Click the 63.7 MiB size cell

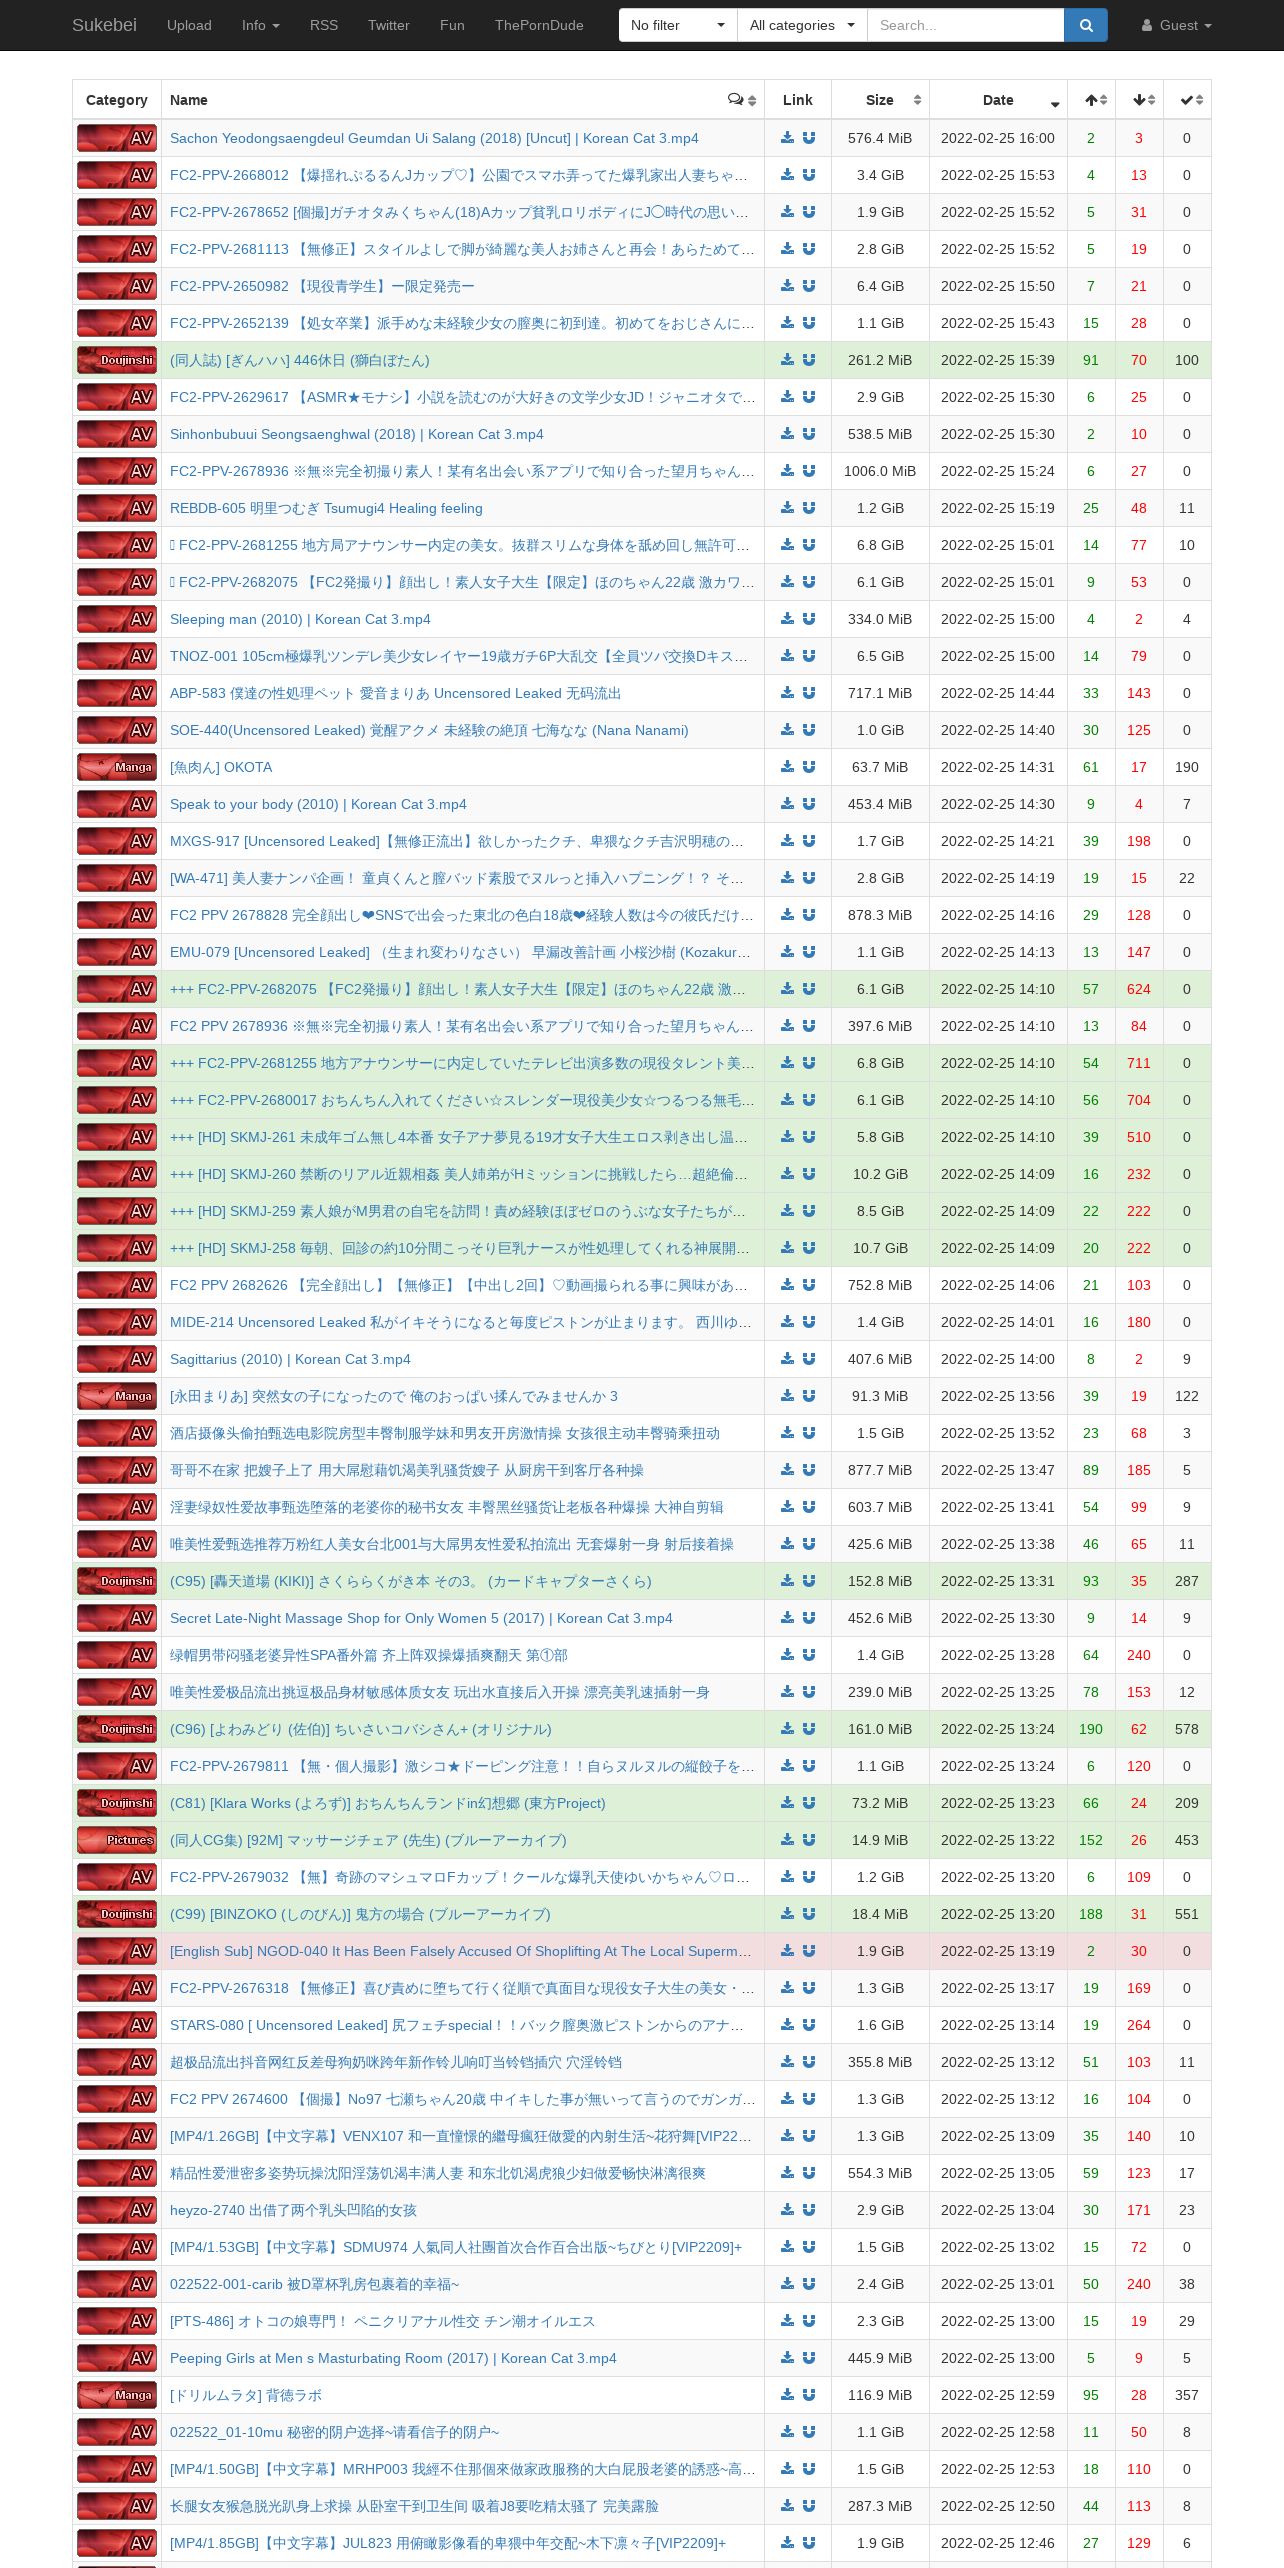[x=880, y=767]
